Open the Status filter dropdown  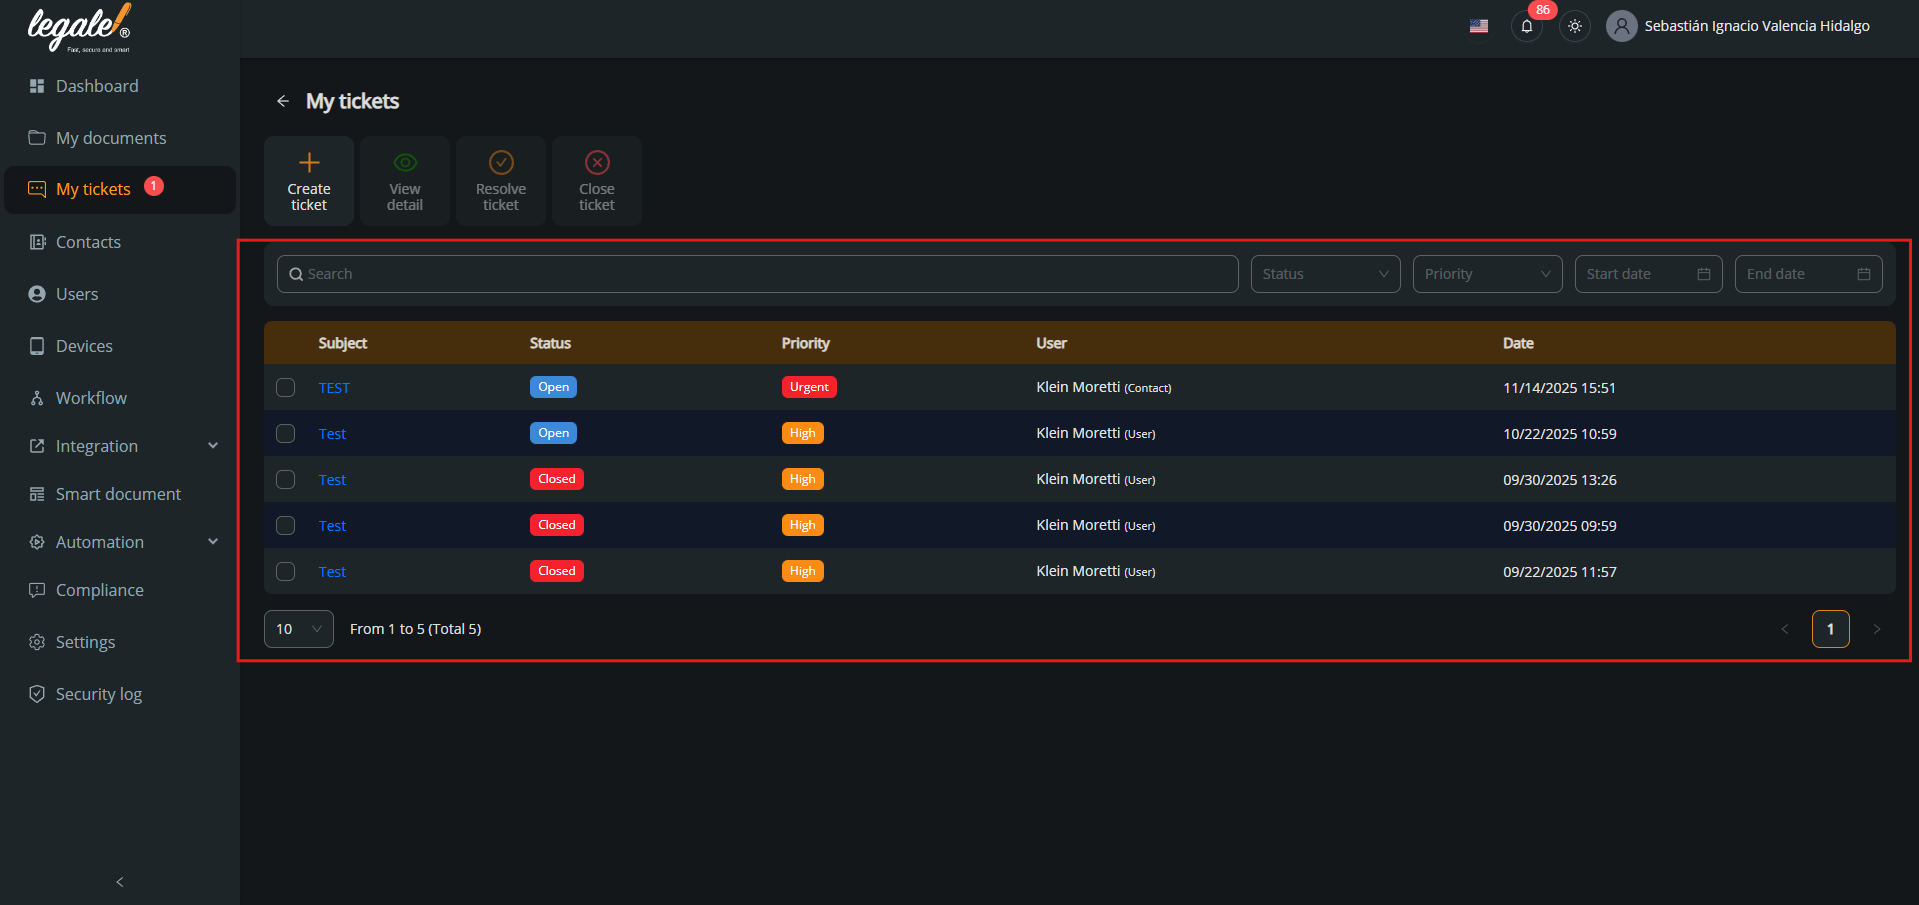[x=1325, y=274]
